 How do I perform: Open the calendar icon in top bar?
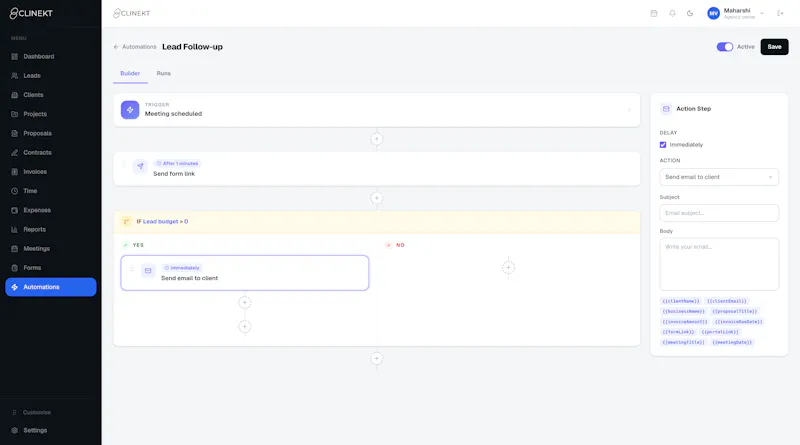click(654, 13)
